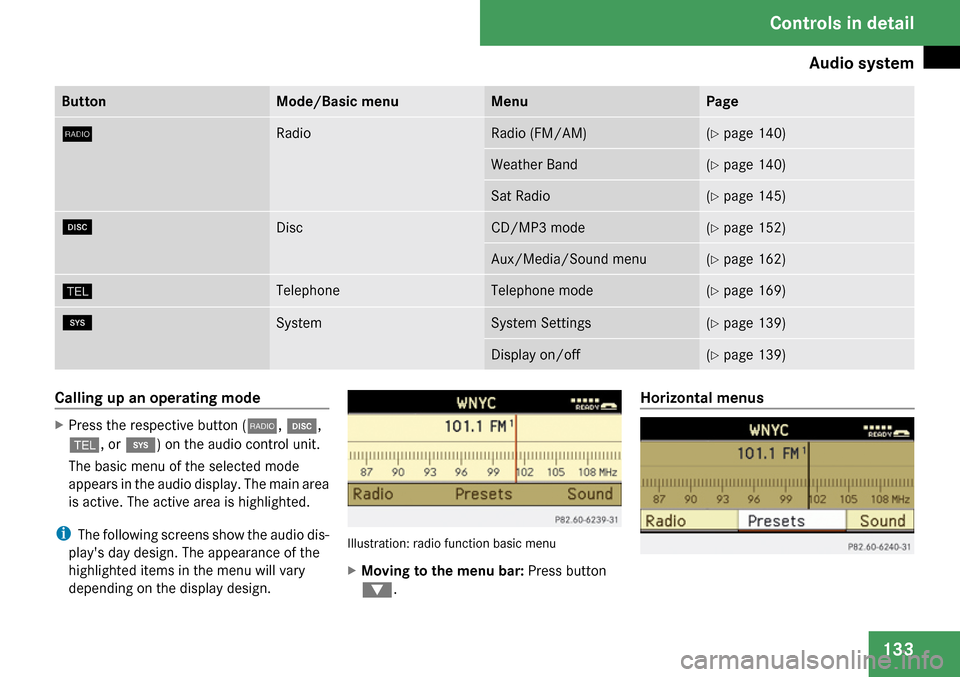Screen dimensions: 960x677
Task: Click WNYC station name in horizontal menus illustration
Action: 769,430
